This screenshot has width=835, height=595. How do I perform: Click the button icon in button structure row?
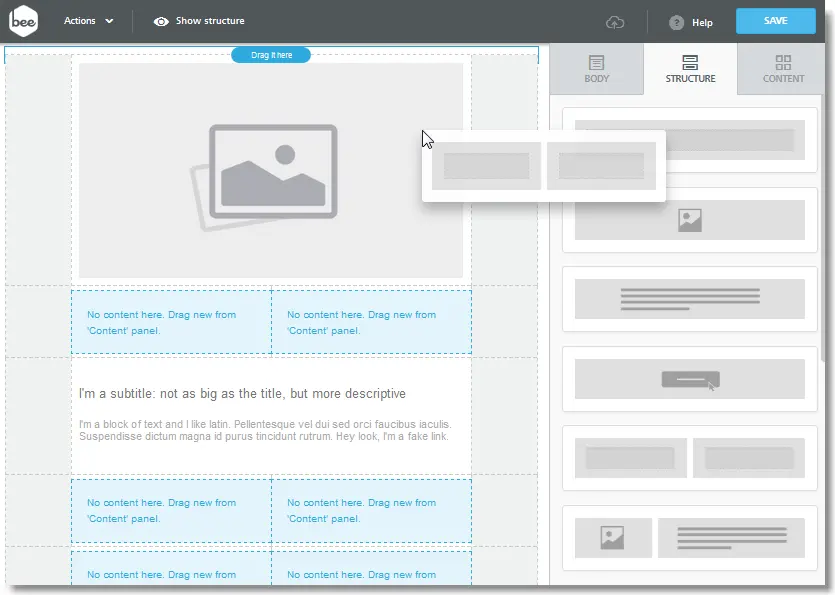[691, 380]
